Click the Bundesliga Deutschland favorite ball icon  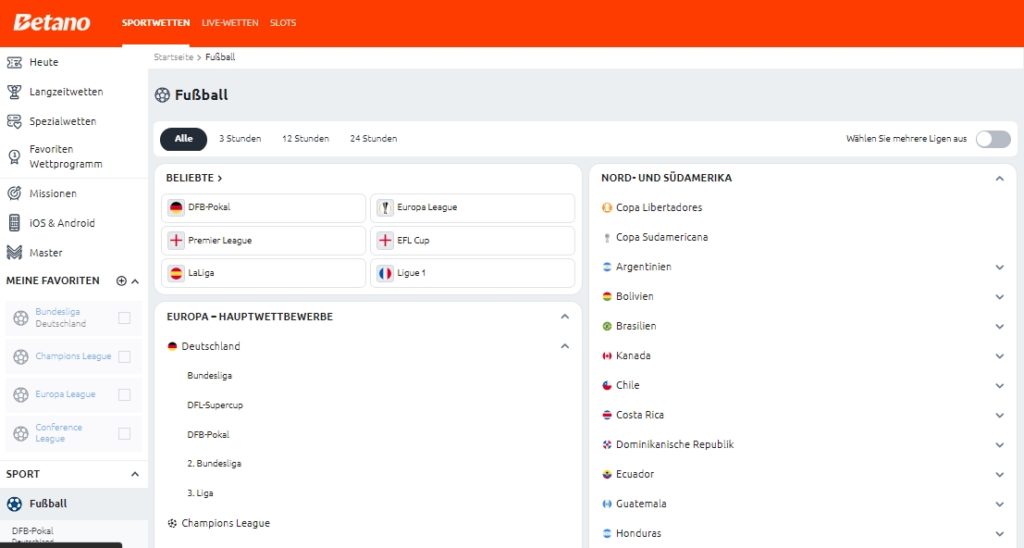click(x=21, y=318)
